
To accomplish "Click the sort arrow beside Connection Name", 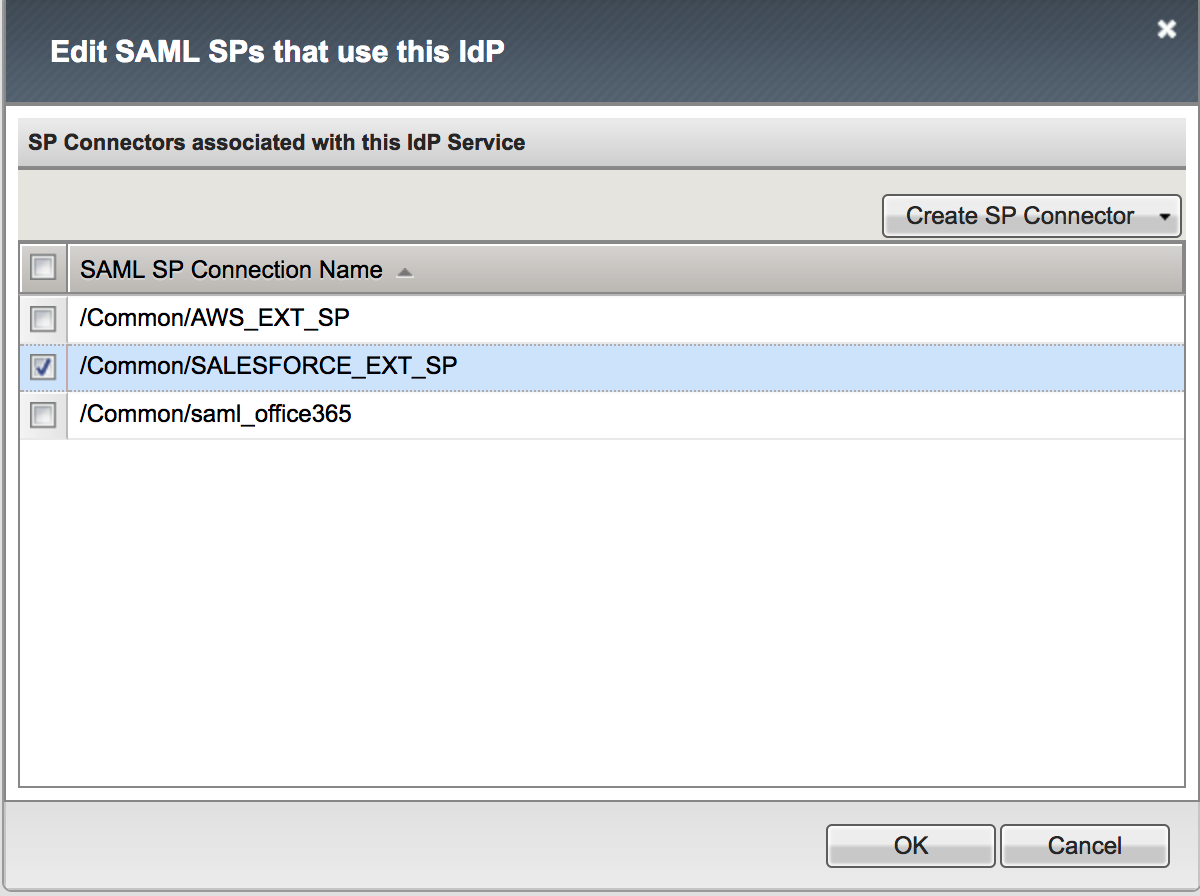I will pos(404,272).
